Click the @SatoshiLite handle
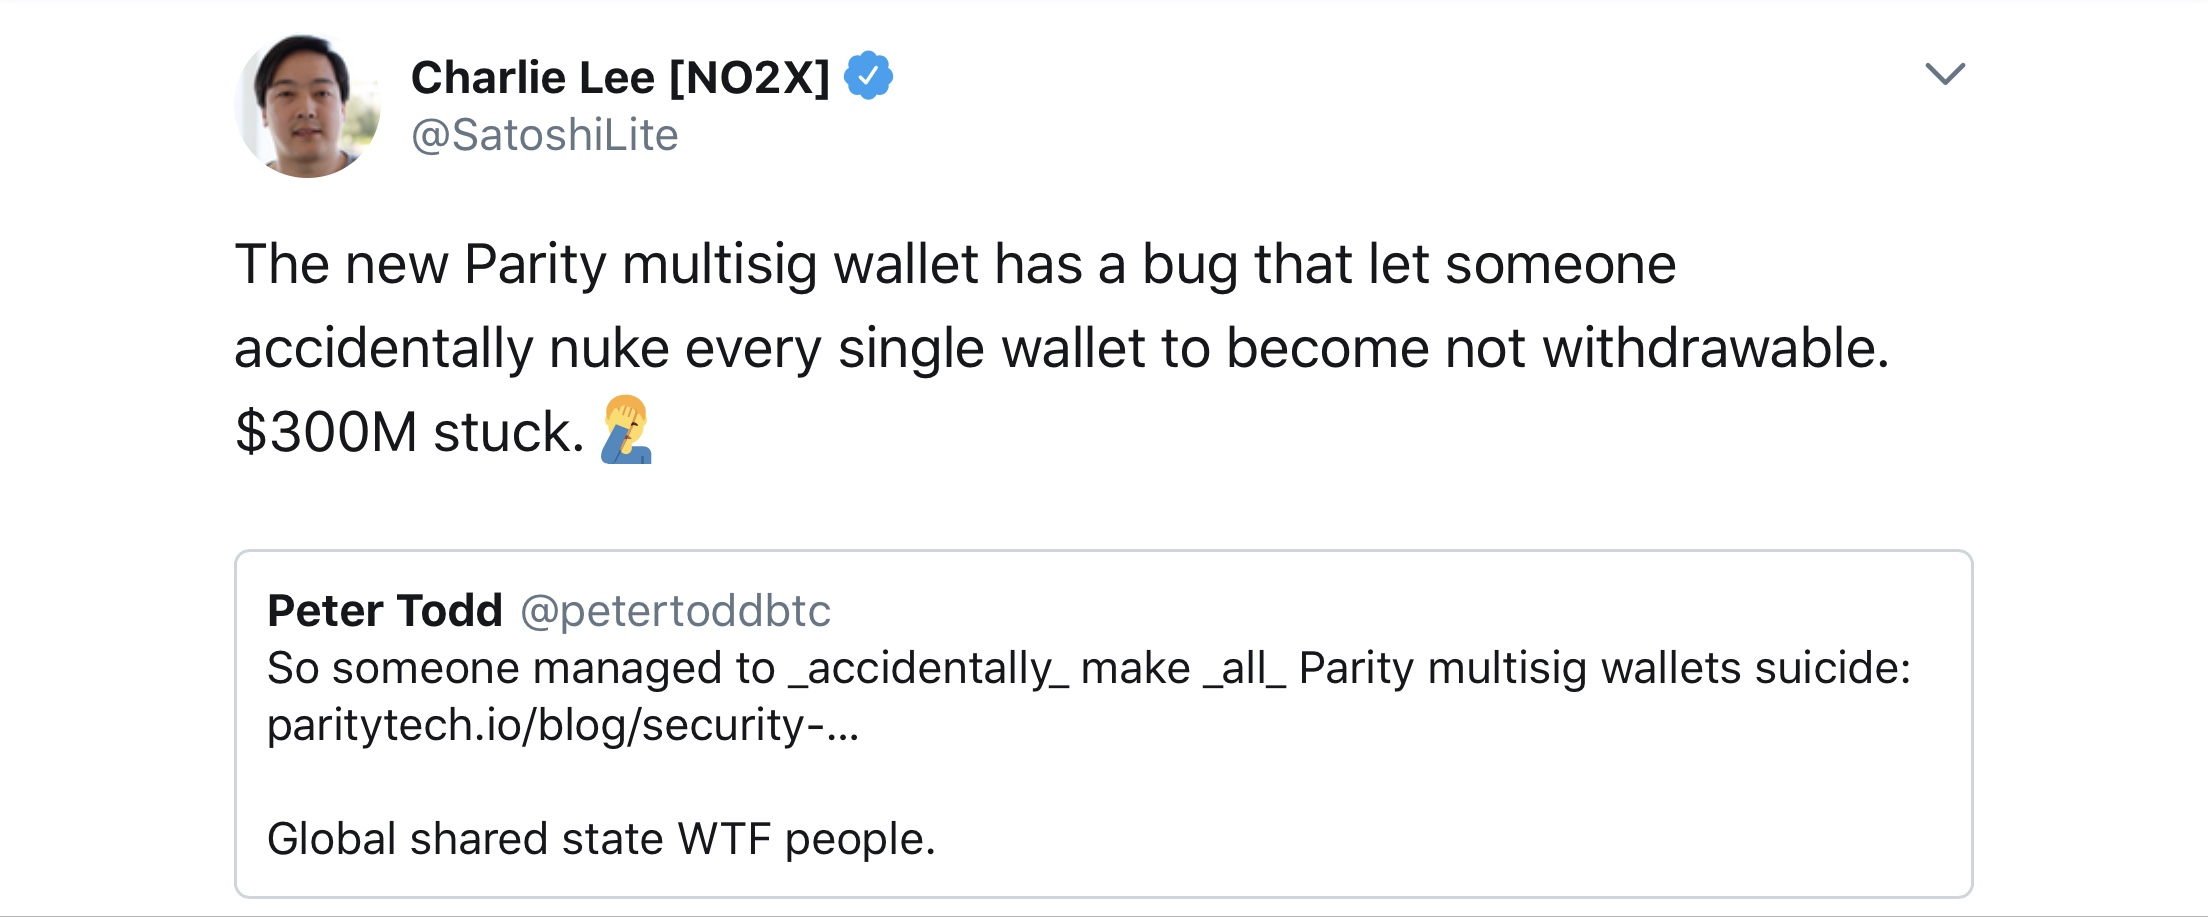Viewport: 2208px width, 917px height. [544, 135]
